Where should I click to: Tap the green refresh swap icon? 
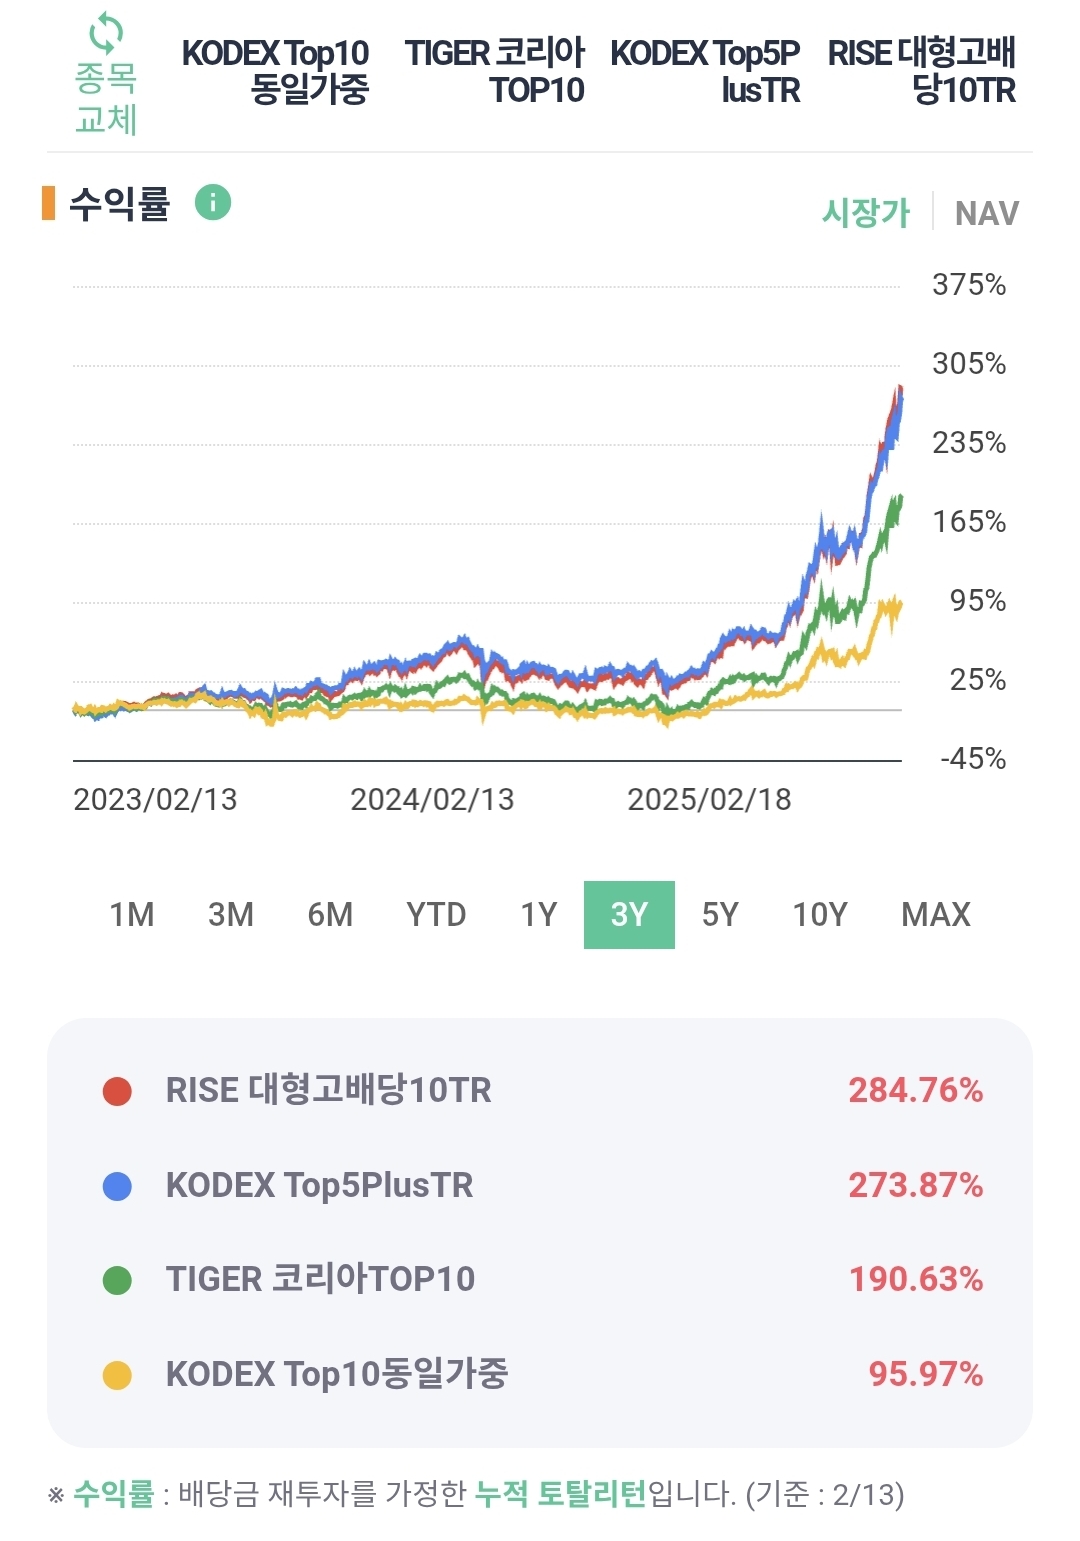[106, 35]
